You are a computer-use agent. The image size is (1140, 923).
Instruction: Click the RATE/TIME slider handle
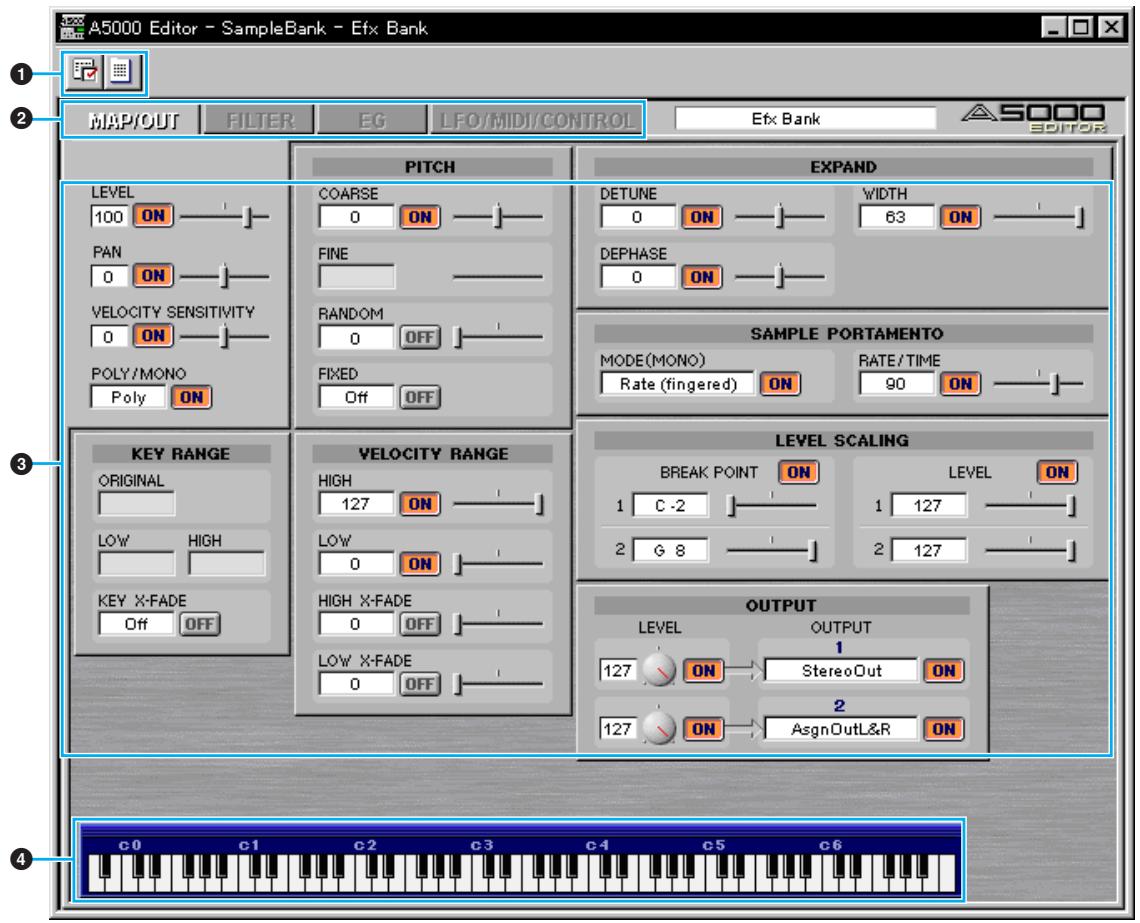[1055, 384]
